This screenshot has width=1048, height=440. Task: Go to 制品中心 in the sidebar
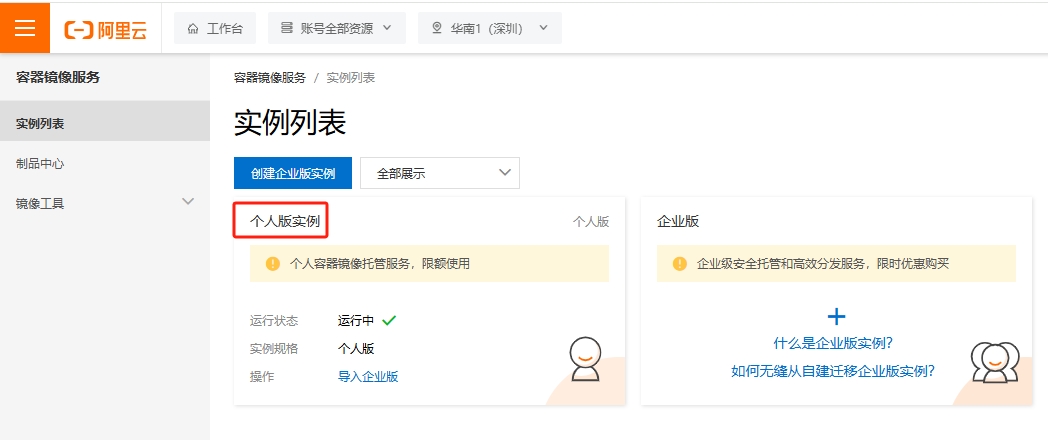pos(40,163)
